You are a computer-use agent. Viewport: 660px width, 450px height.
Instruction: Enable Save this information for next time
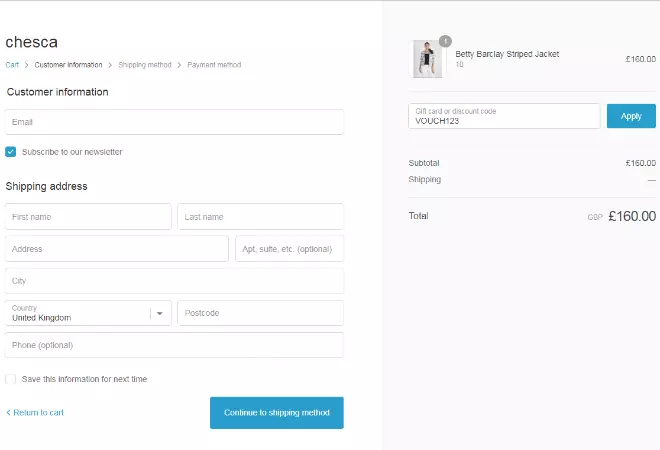click(11, 379)
